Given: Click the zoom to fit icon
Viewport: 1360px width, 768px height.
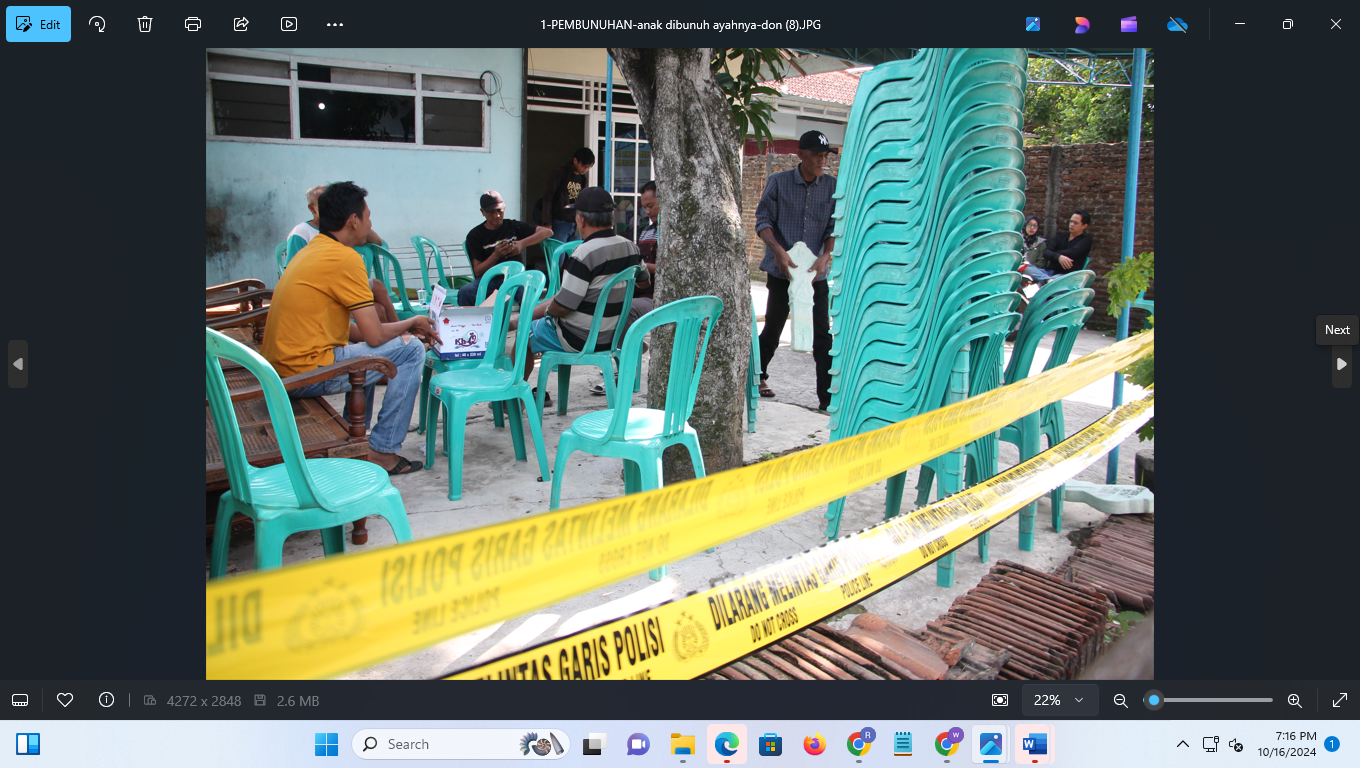Looking at the screenshot, I should coord(999,700).
